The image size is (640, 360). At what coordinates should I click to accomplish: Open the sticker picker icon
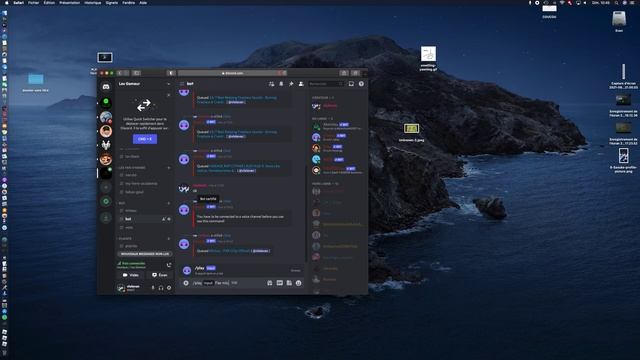(289, 283)
